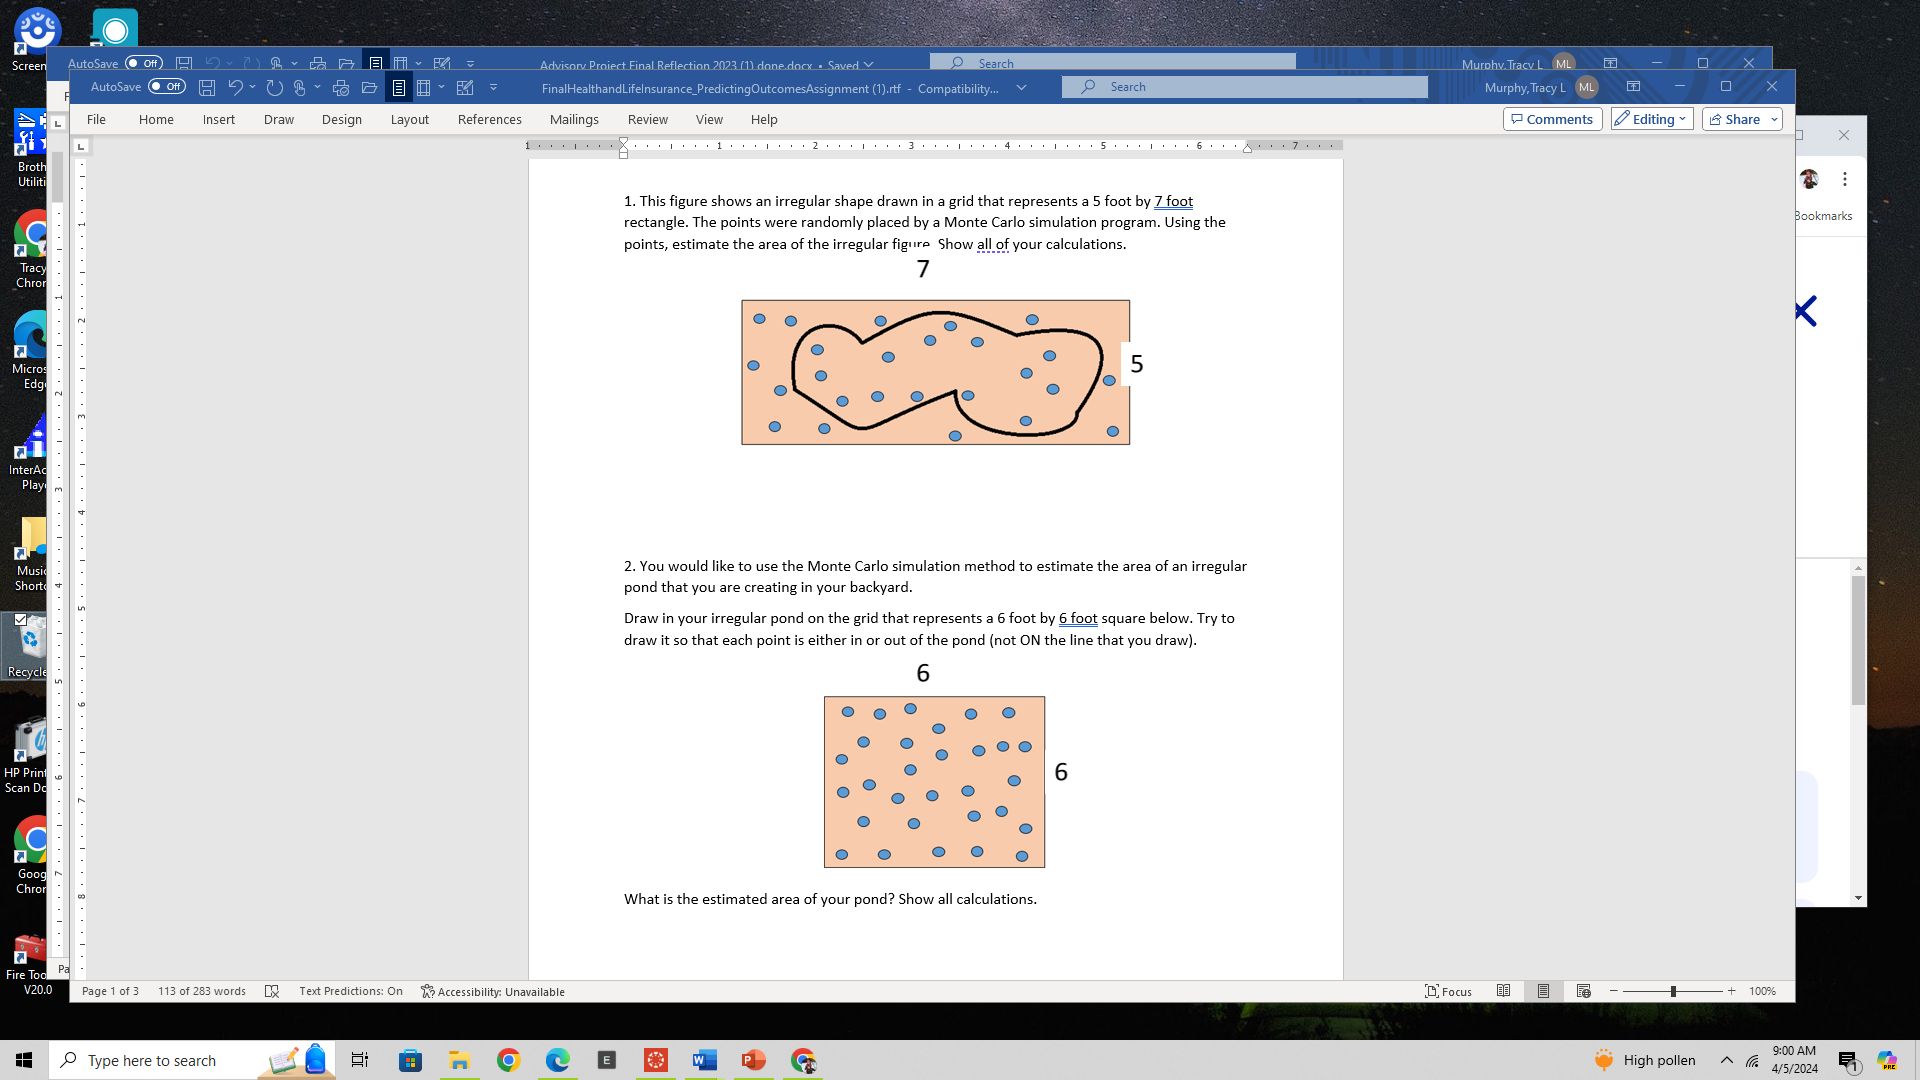Image resolution: width=1920 pixels, height=1080 pixels.
Task: Switch to Read Mode using status bar icon
Action: click(1504, 992)
